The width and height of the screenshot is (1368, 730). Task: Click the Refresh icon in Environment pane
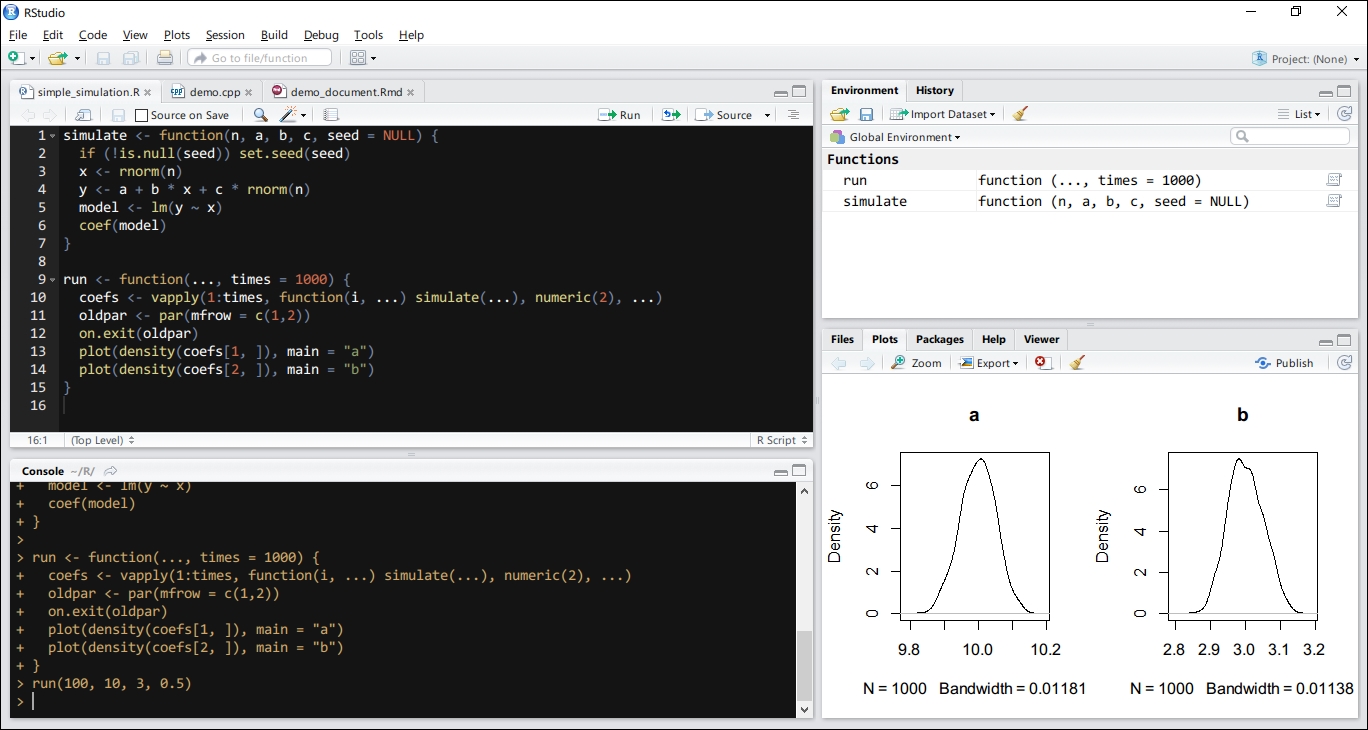pyautogui.click(x=1345, y=114)
